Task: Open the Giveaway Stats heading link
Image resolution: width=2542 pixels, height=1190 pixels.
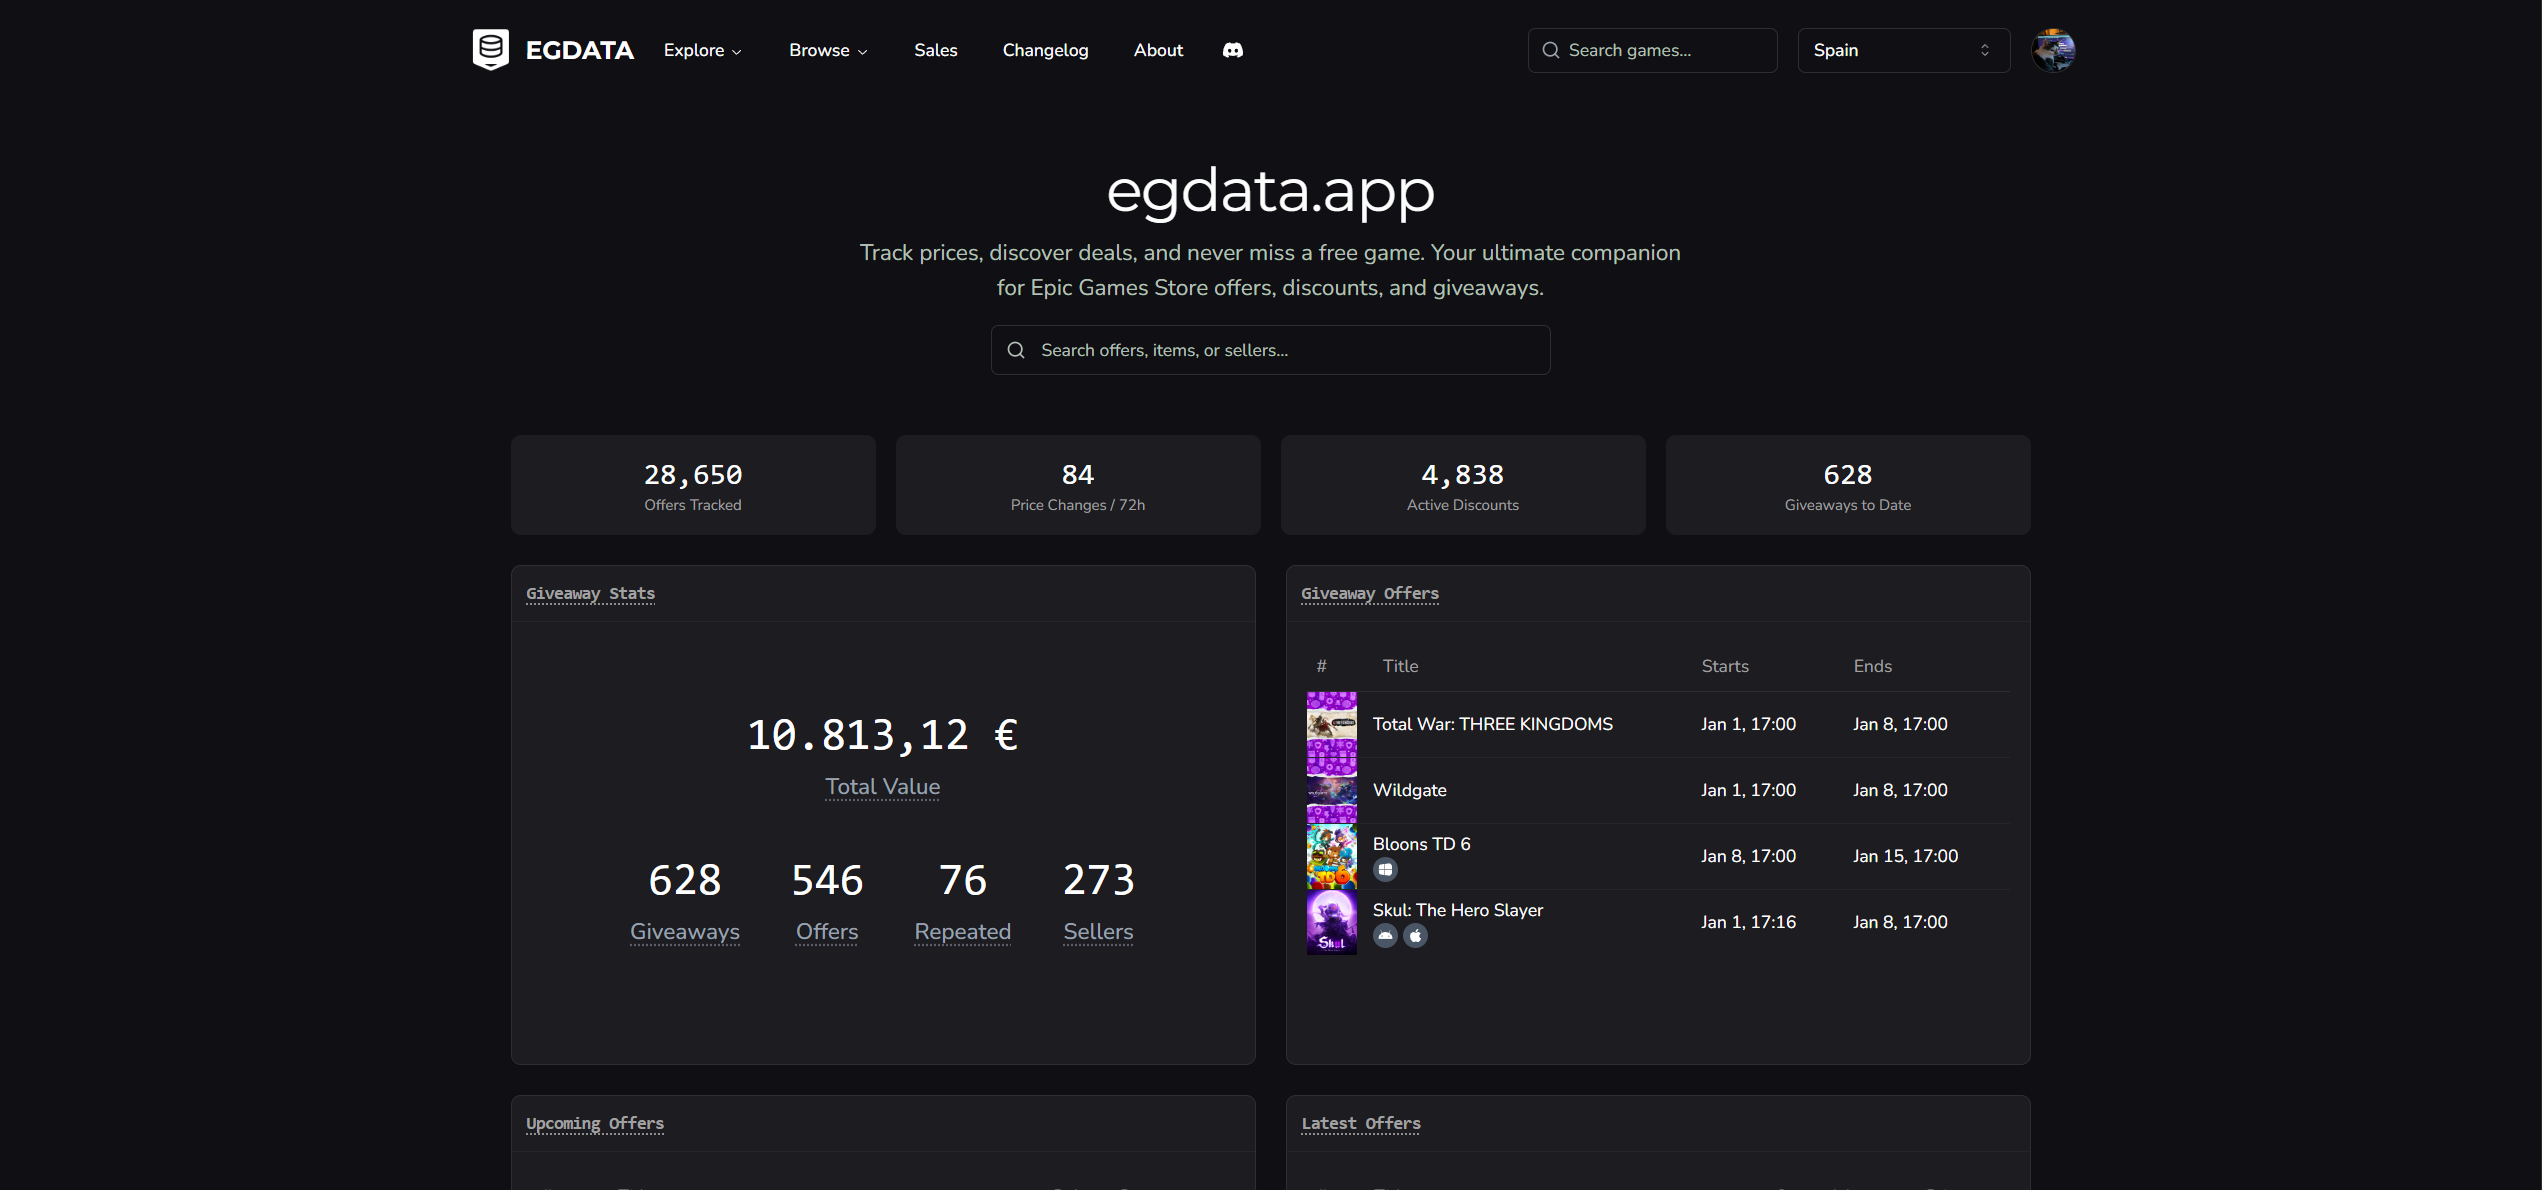Action: tap(590, 593)
